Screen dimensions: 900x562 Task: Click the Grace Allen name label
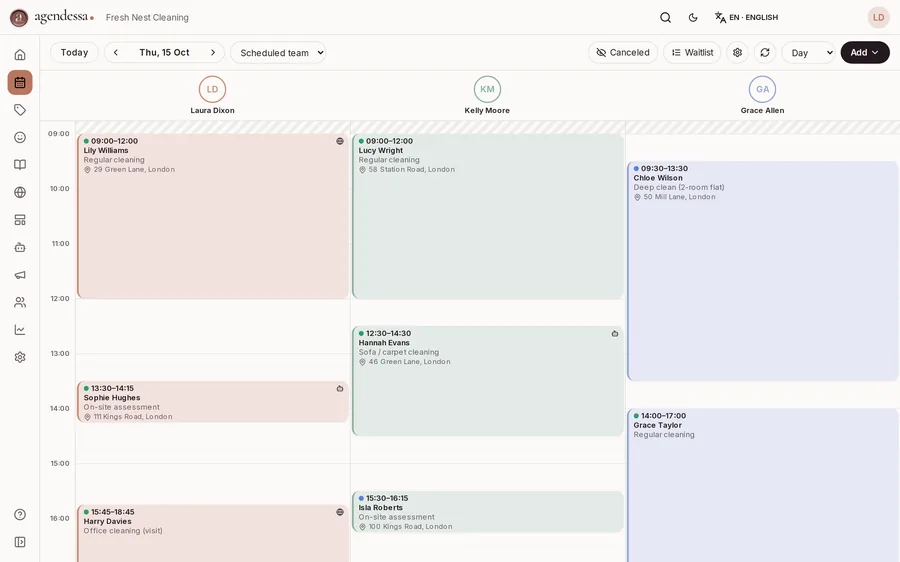click(x=762, y=110)
